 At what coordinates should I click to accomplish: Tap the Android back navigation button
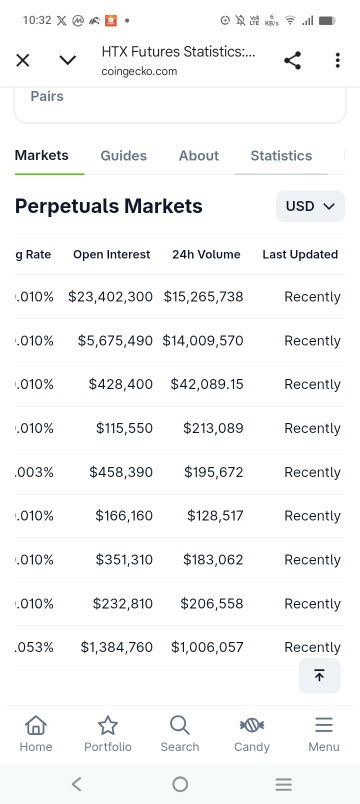pos(76,783)
